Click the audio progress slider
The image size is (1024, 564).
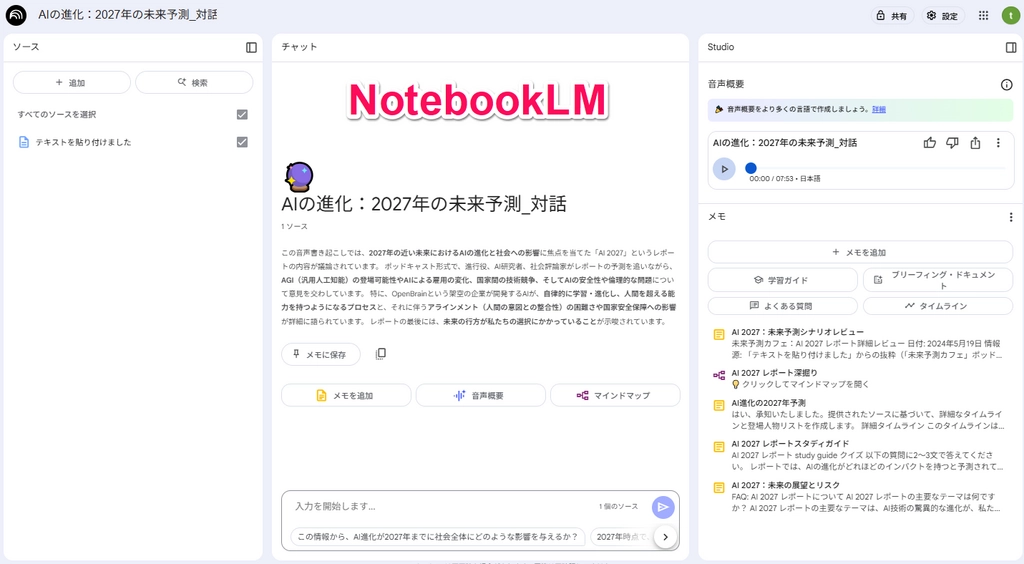[860, 168]
